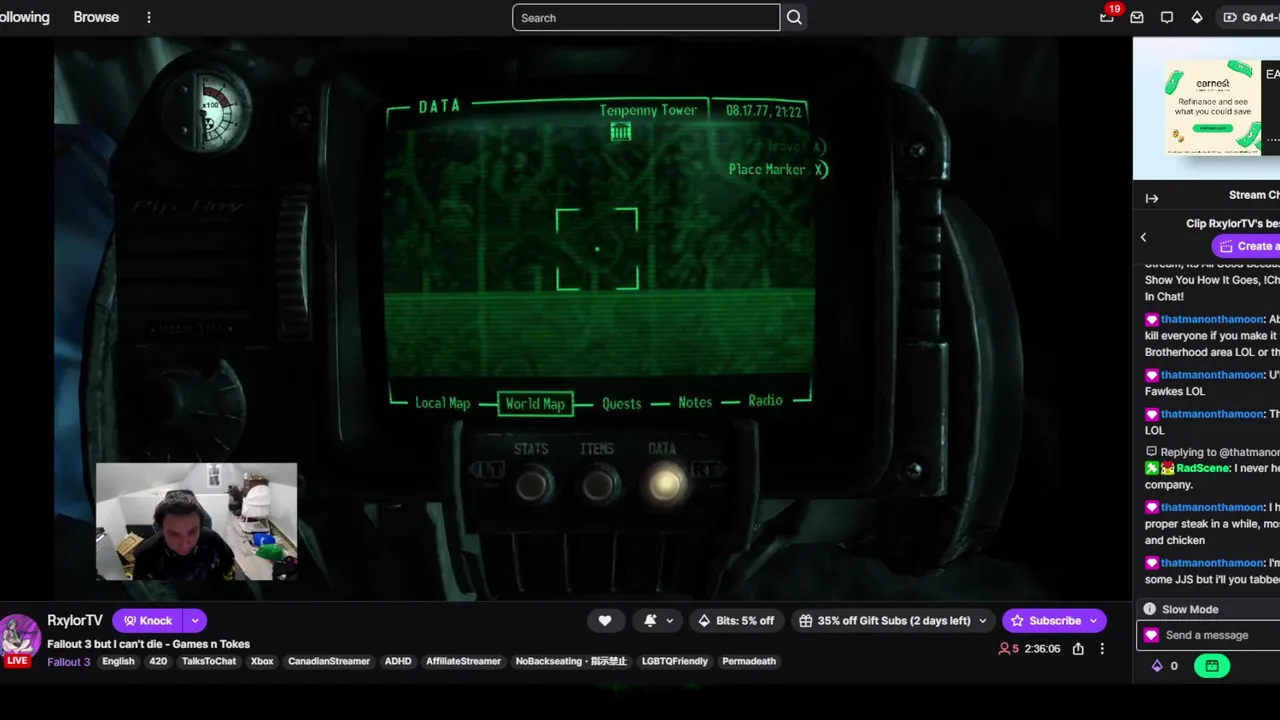The height and width of the screenshot is (720, 1280).
Task: Follow channel with the heart button
Action: pyautogui.click(x=605, y=621)
